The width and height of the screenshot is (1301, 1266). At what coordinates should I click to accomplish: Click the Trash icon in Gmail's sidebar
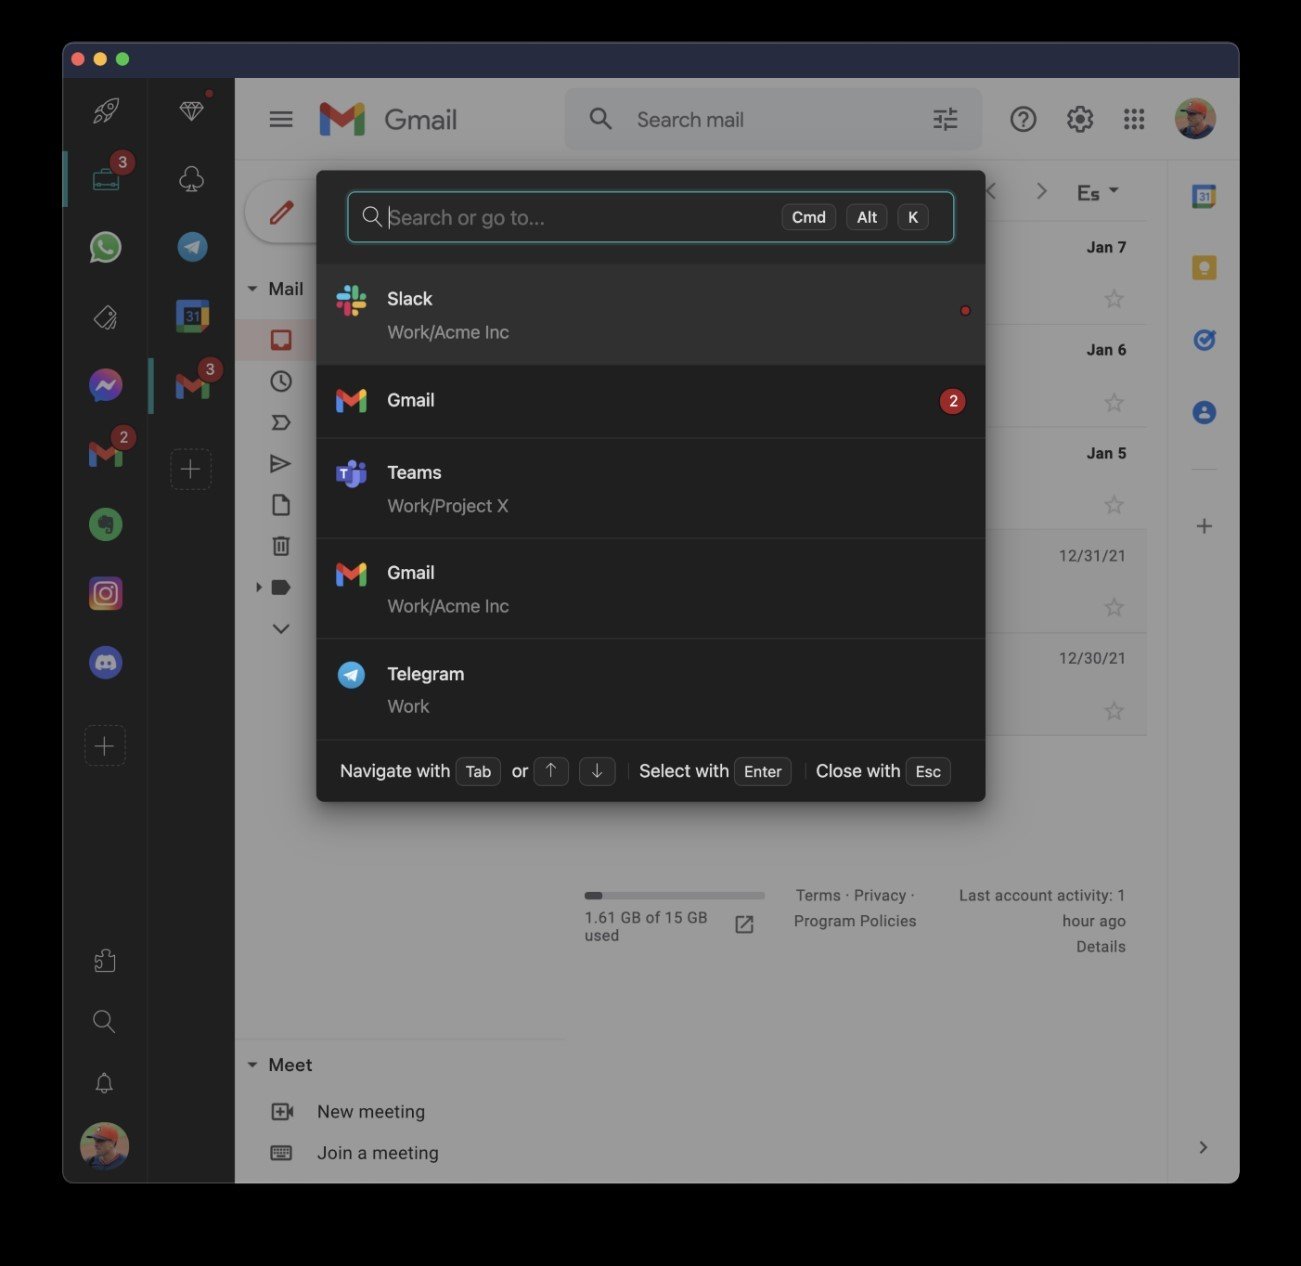click(x=280, y=546)
